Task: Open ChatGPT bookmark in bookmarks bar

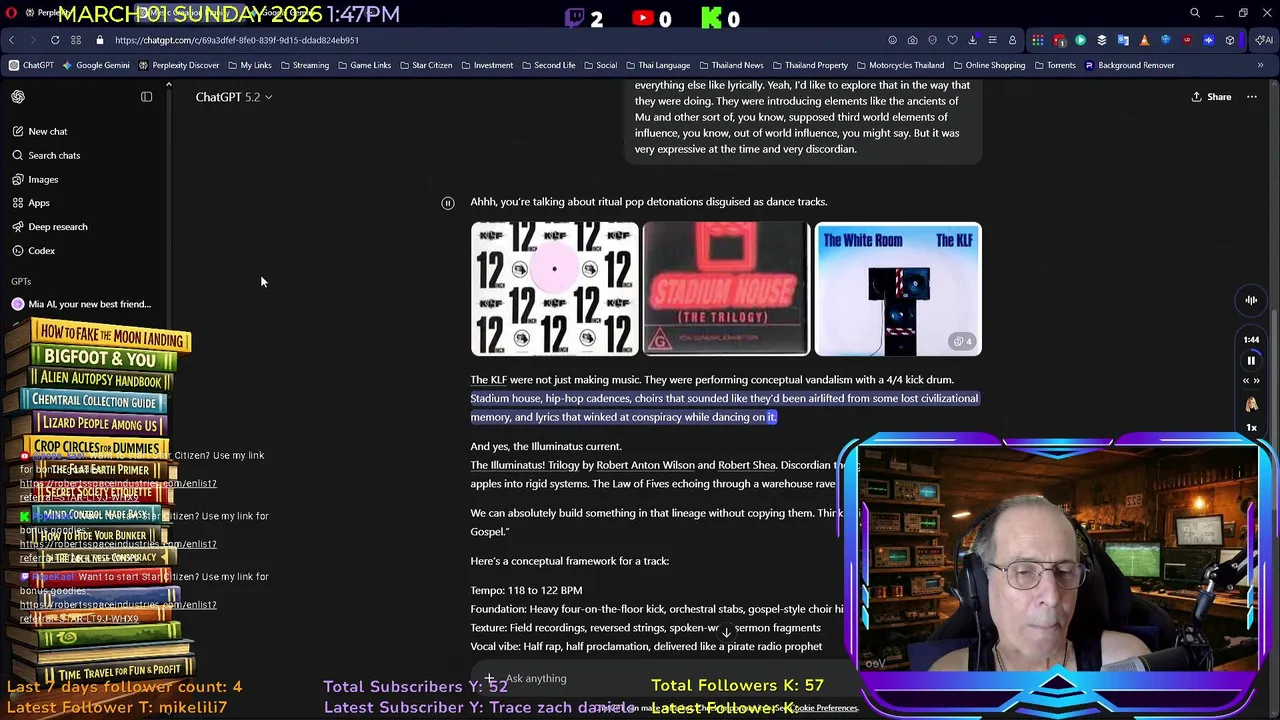Action: click(31, 65)
